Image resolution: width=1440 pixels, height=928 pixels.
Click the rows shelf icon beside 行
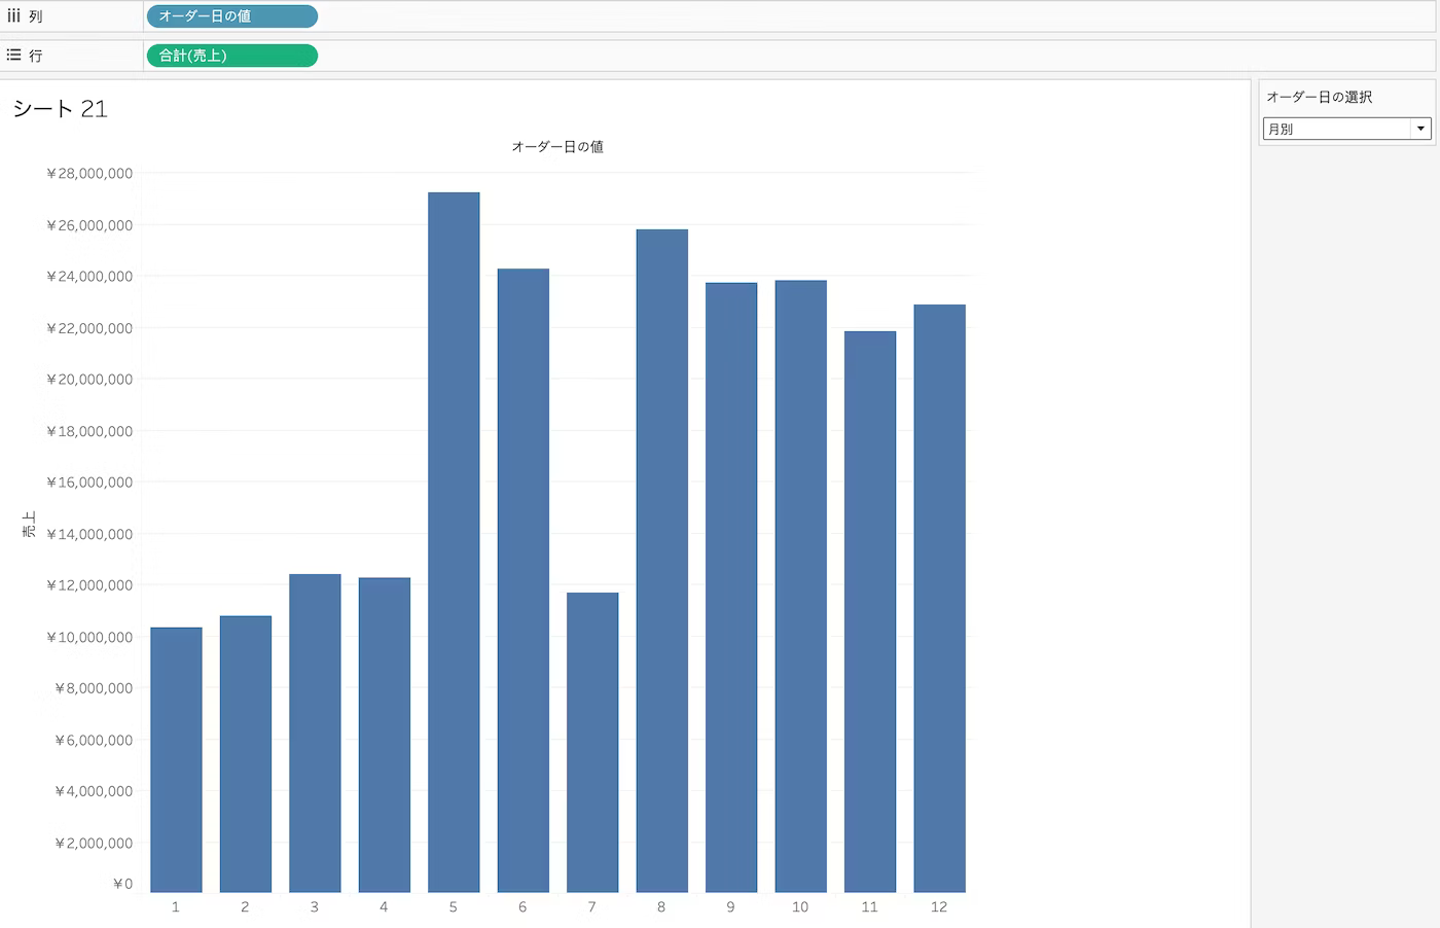14,55
